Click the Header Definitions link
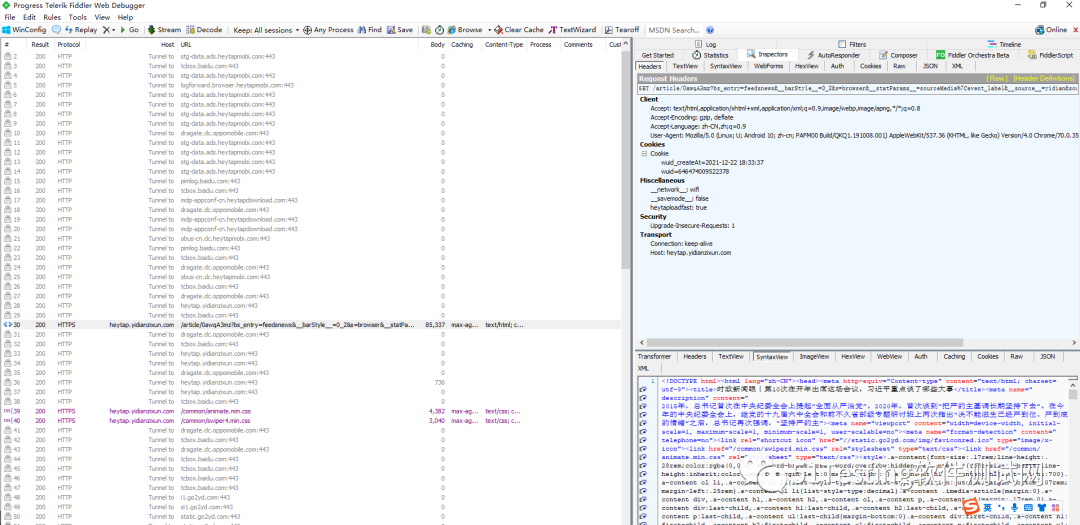 click(x=1044, y=78)
